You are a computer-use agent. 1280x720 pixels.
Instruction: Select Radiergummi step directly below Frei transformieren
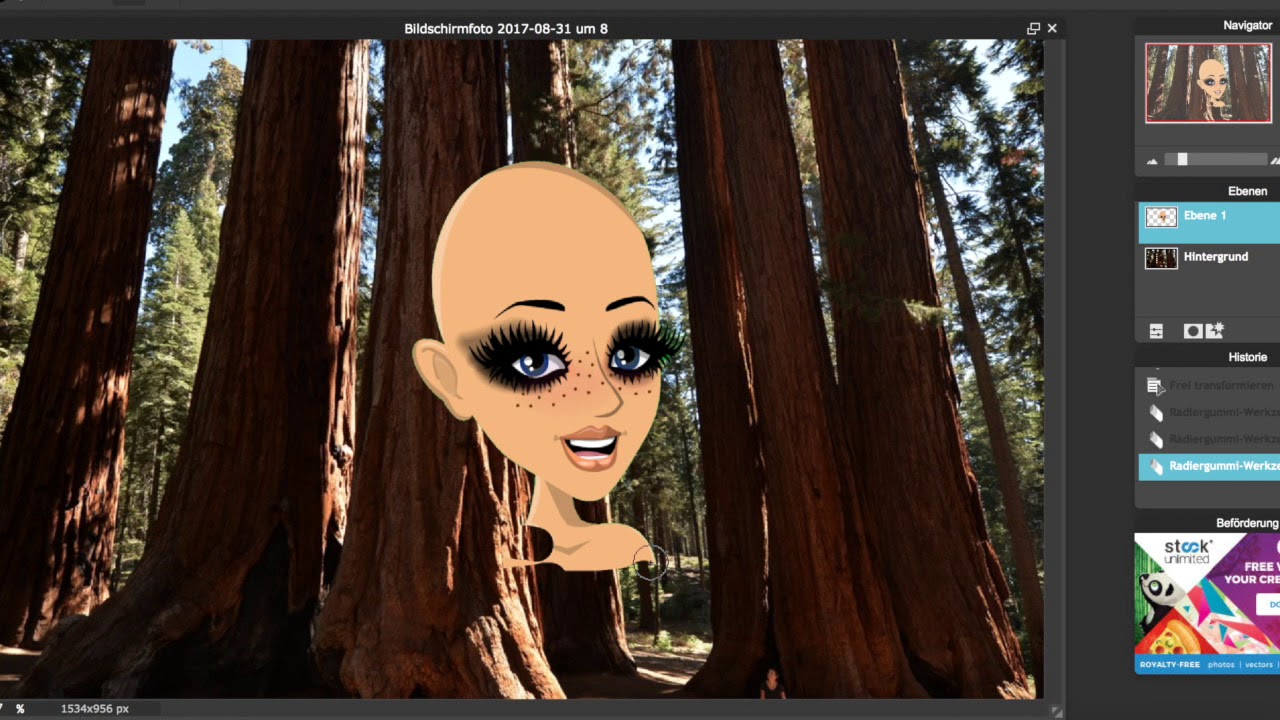1209,412
